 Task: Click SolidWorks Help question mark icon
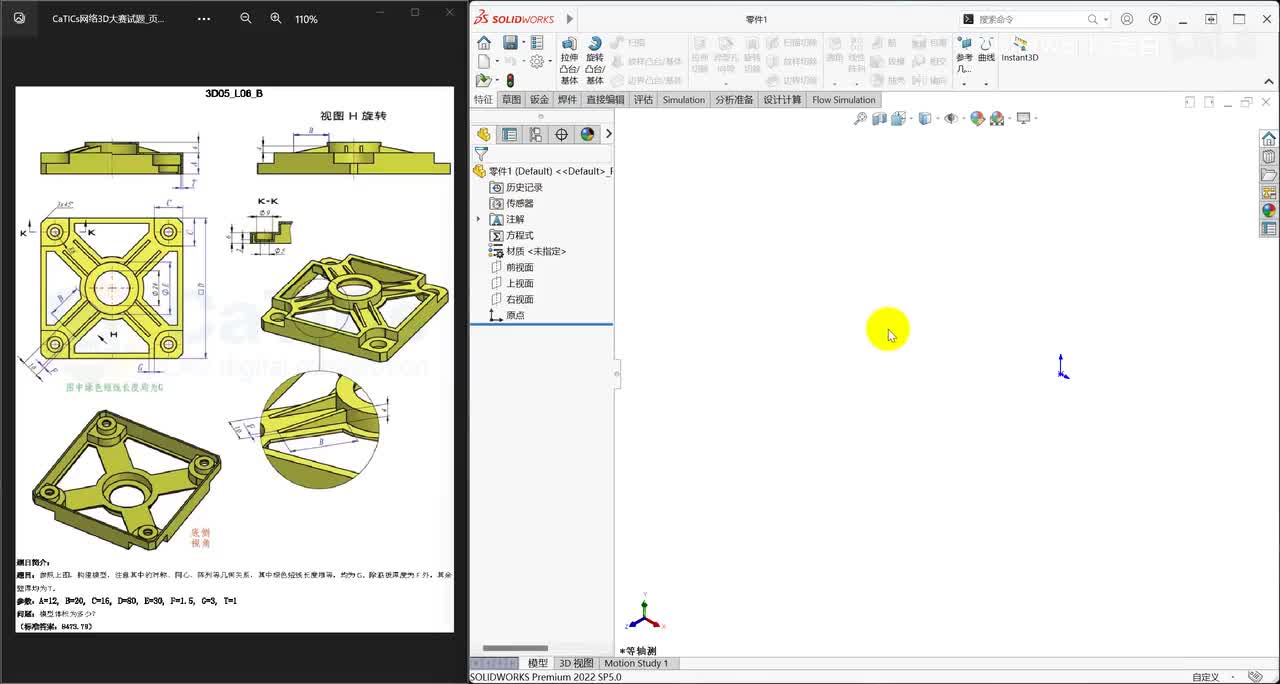(1155, 19)
